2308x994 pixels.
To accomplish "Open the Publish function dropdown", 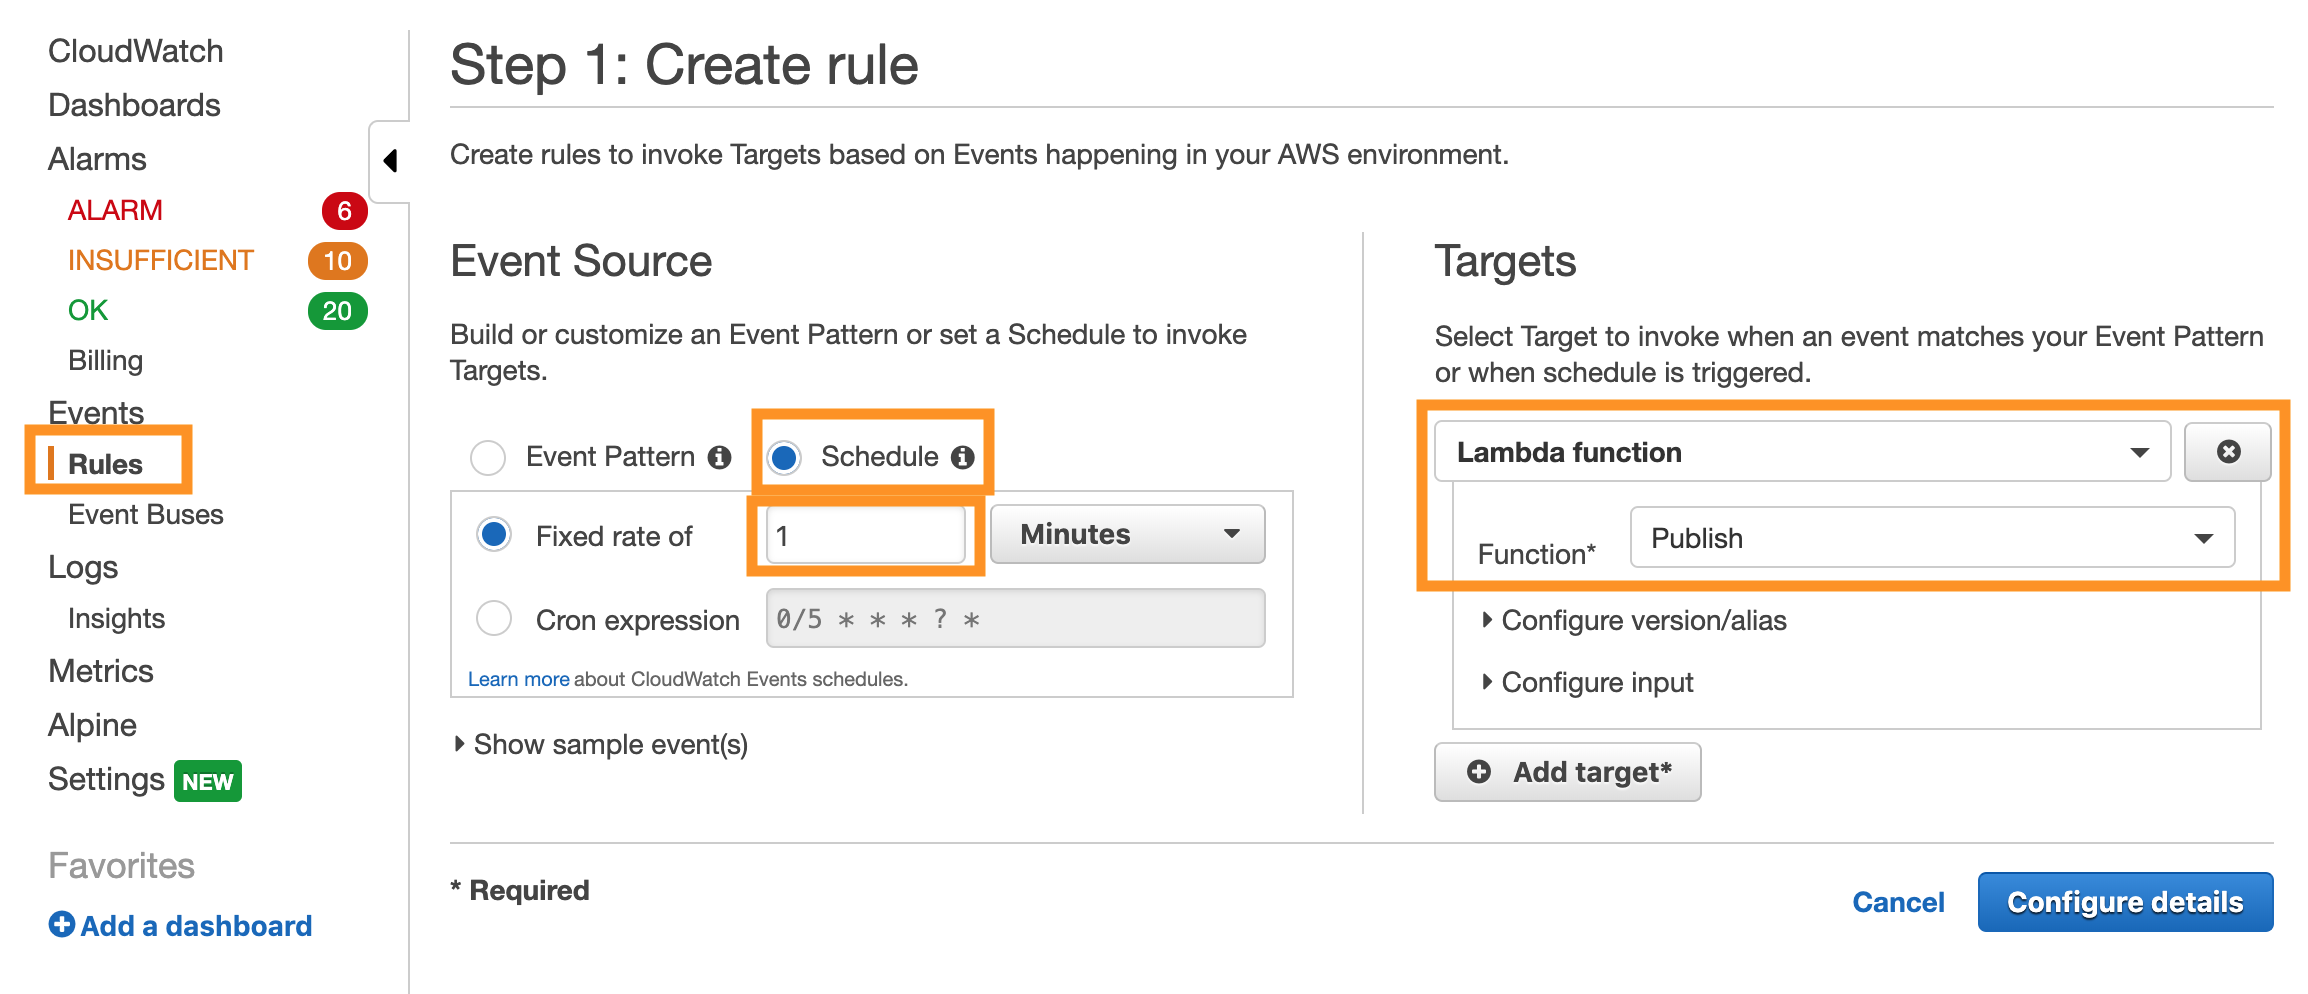I will pos(1932,538).
